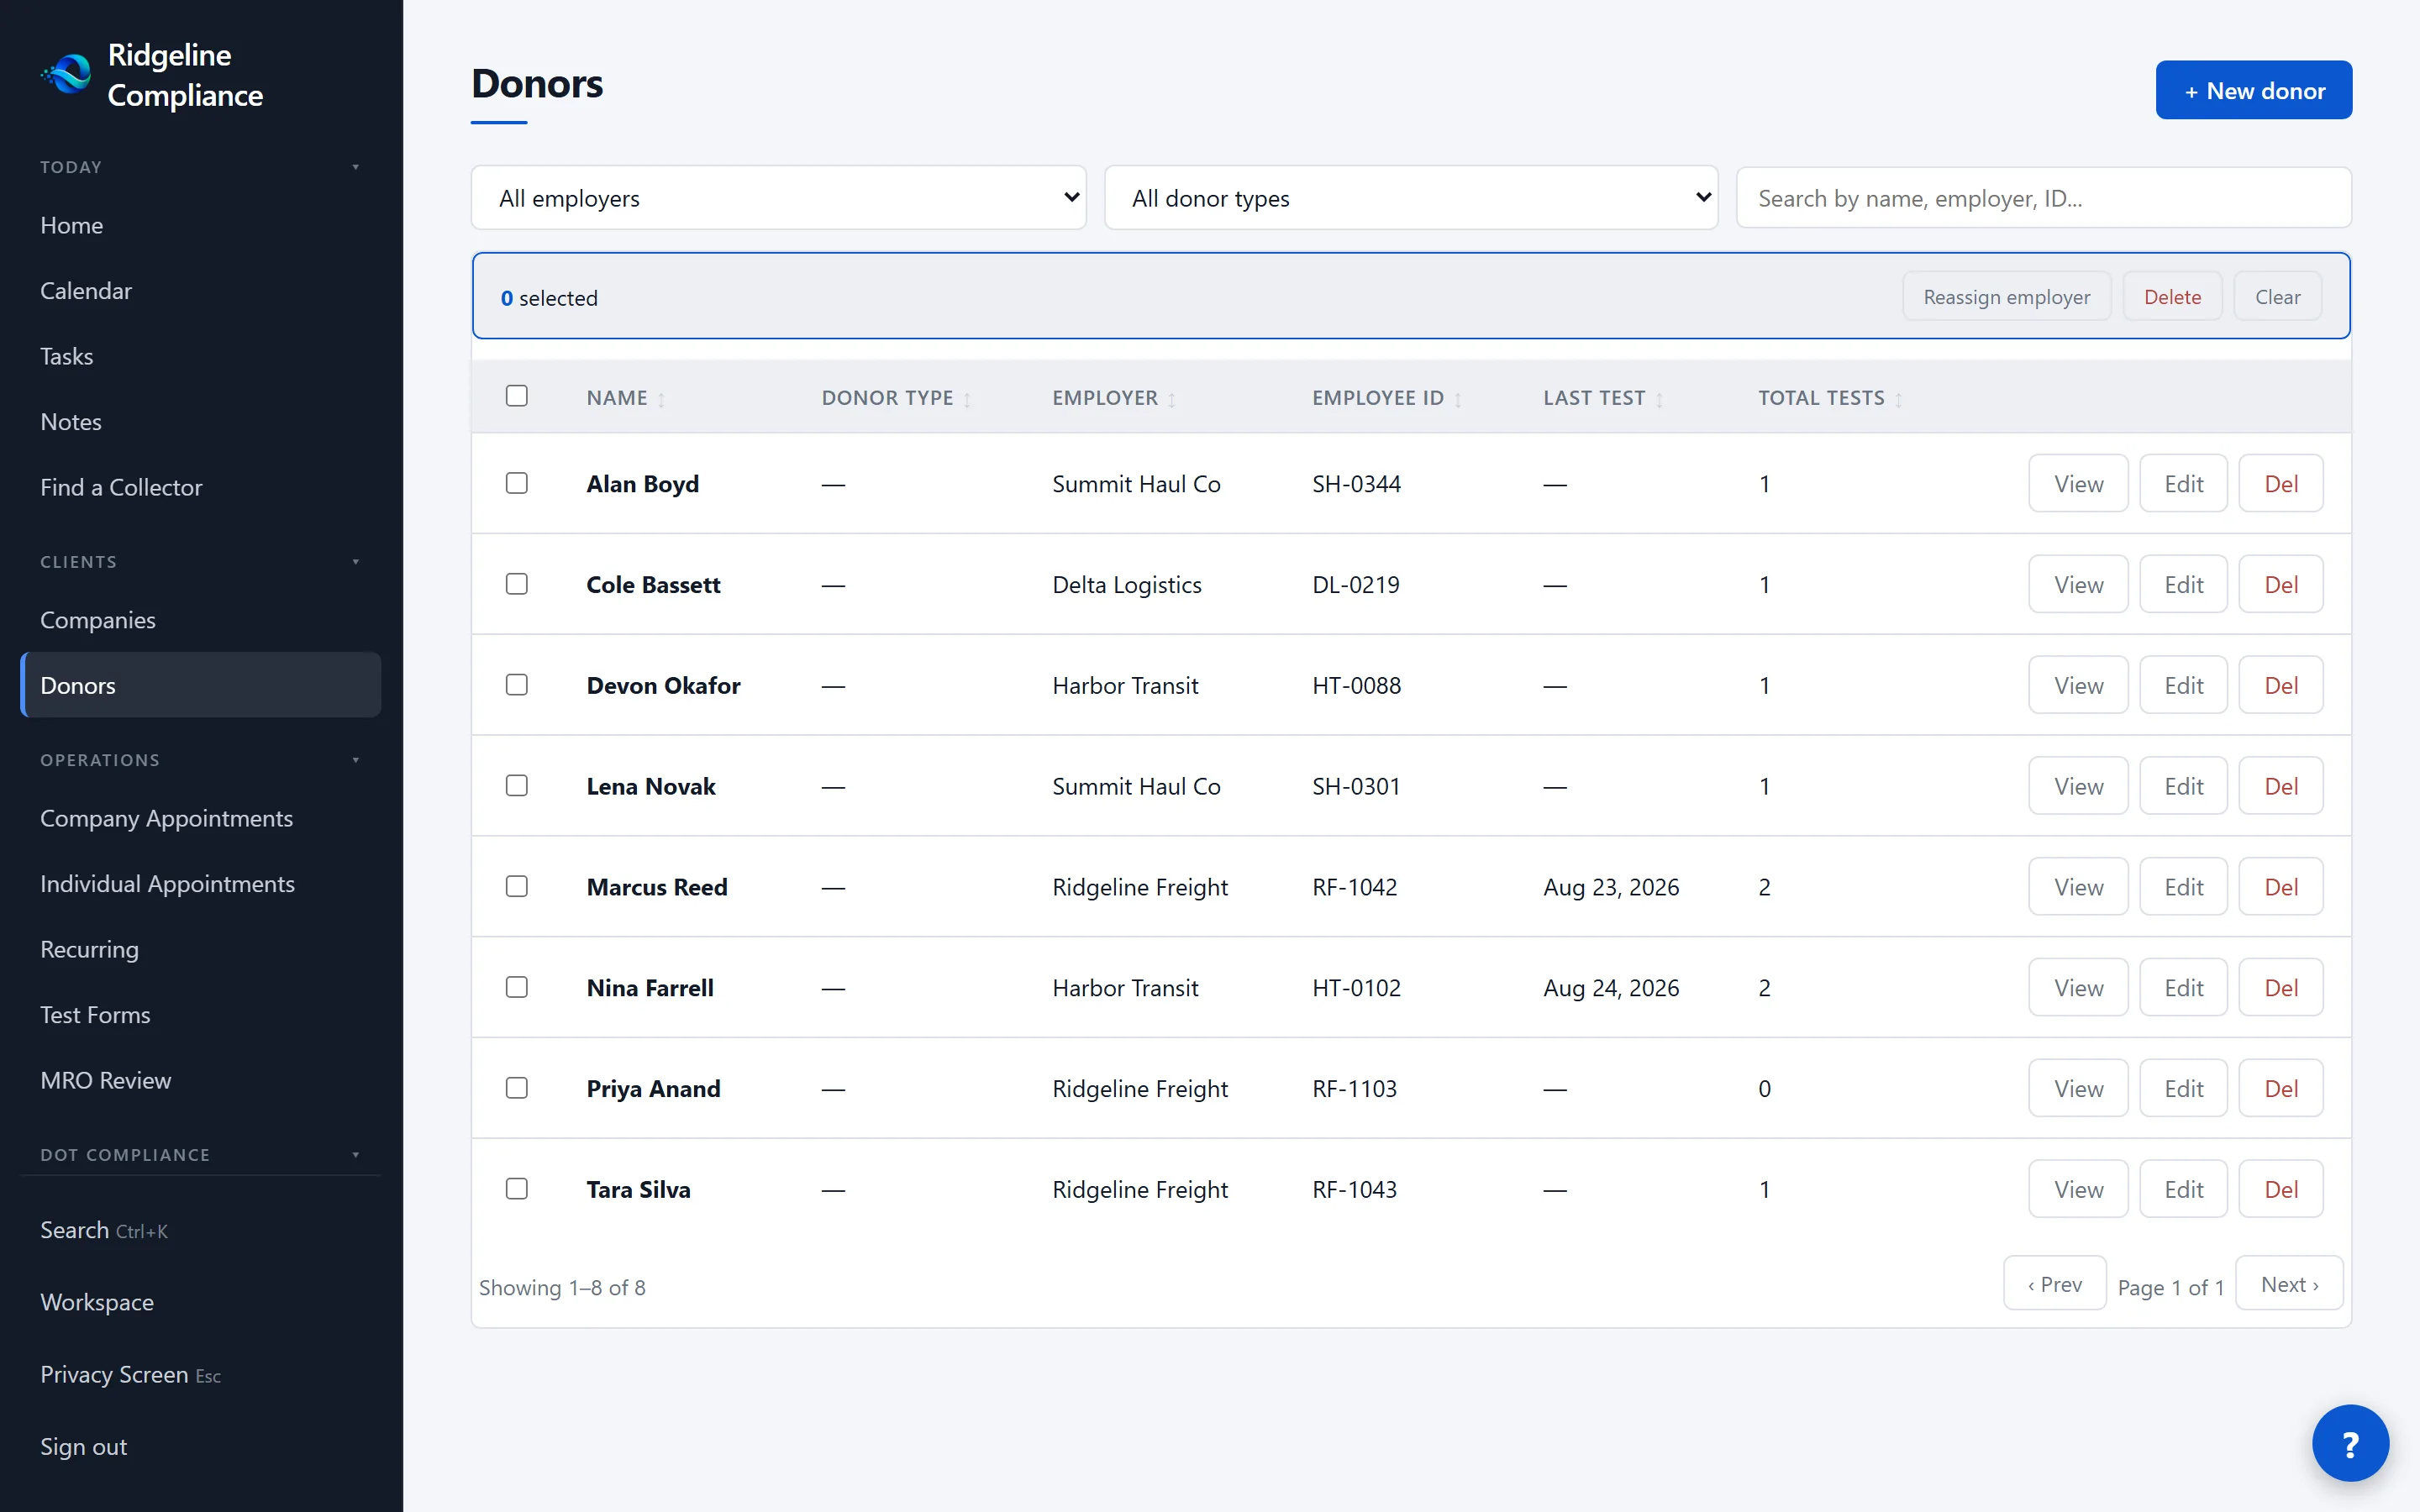The height and width of the screenshot is (1512, 2420).
Task: Sort by Employer column arrow
Action: [x=1171, y=399]
